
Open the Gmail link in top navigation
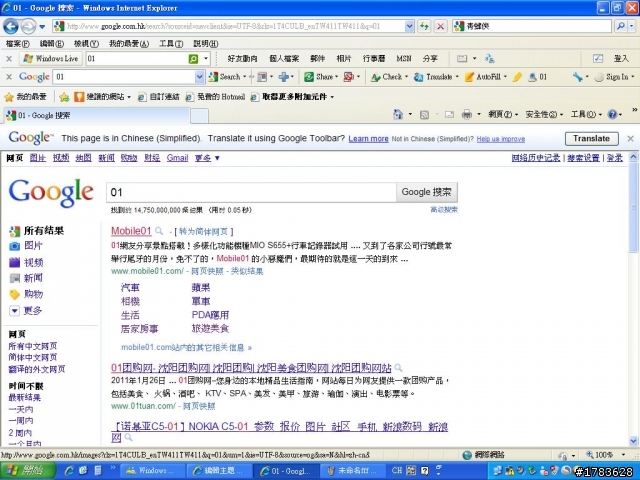177,158
